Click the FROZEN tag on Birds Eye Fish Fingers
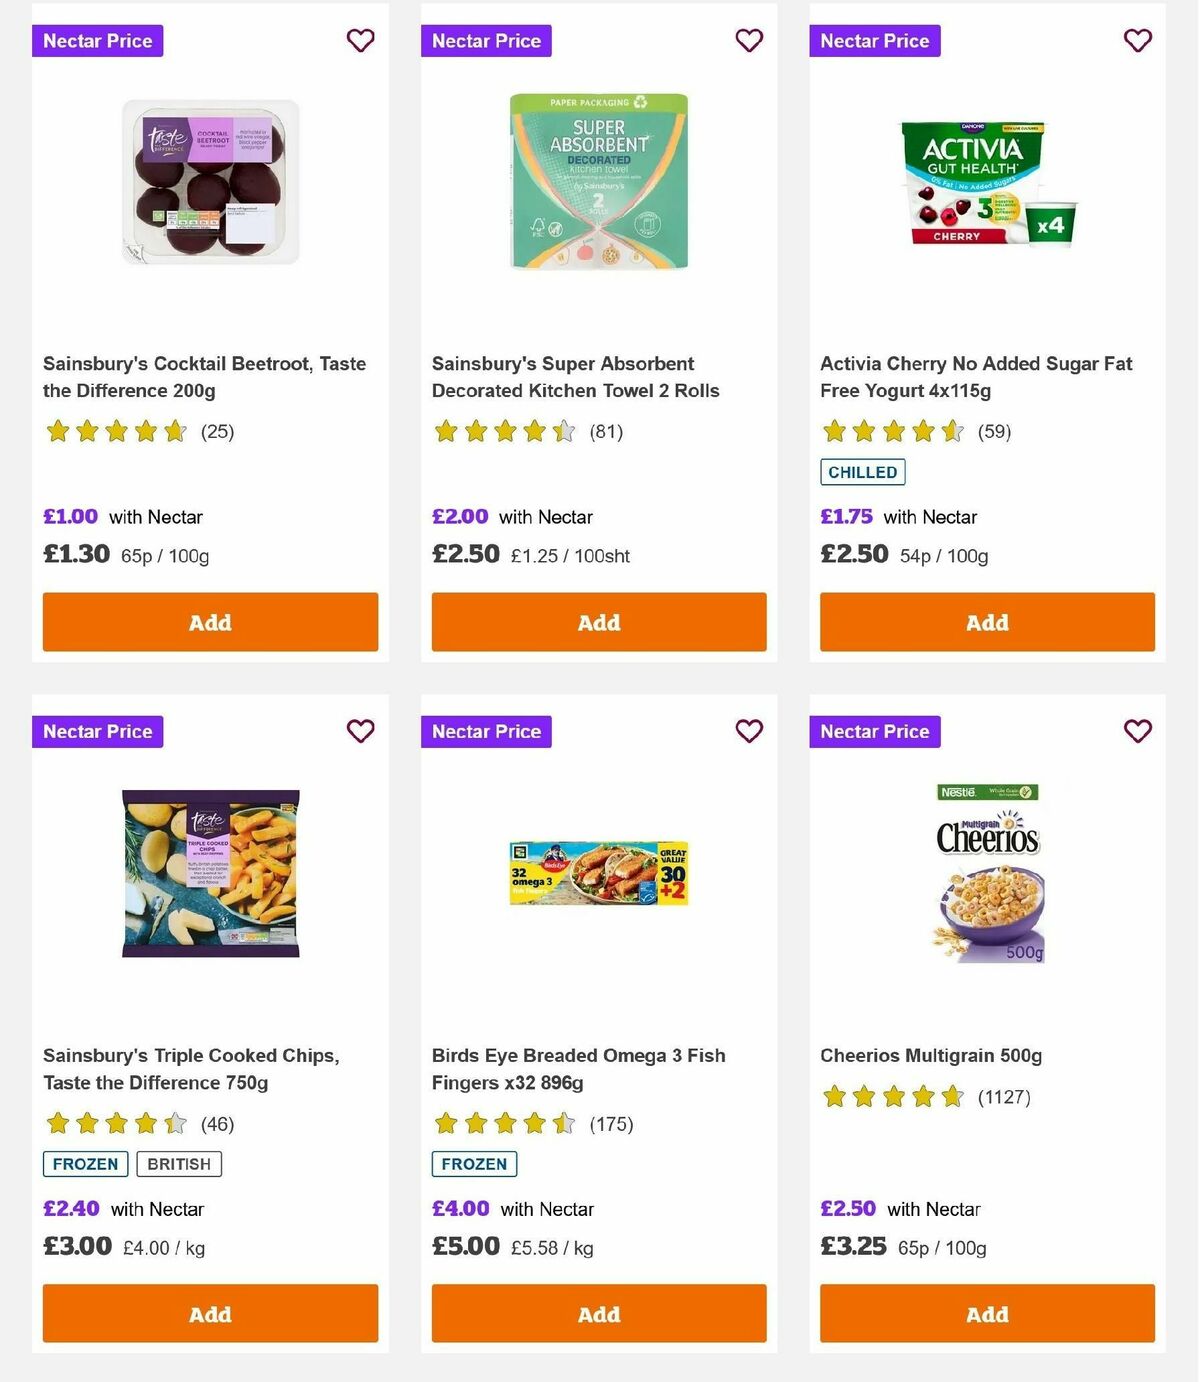Screen dimensions: 1200x1382 click(x=473, y=1163)
